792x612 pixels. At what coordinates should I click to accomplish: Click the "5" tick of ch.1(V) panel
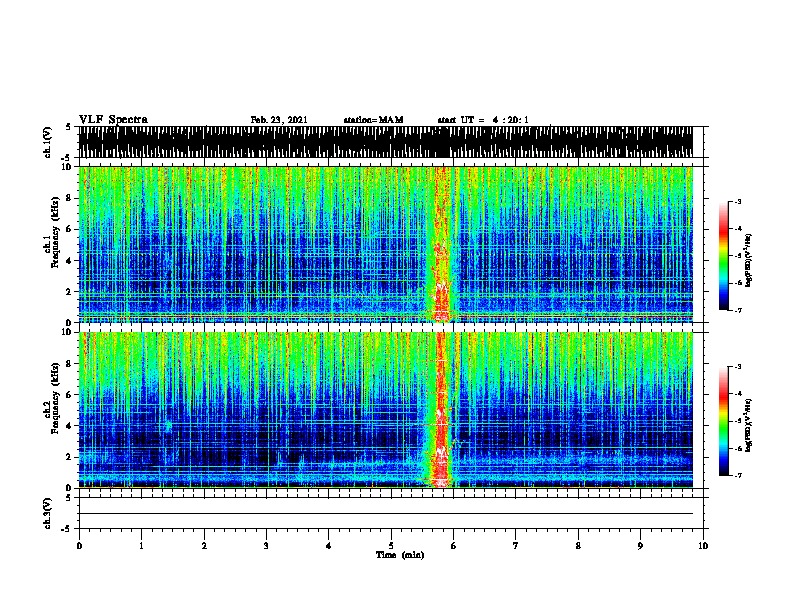pos(68,127)
